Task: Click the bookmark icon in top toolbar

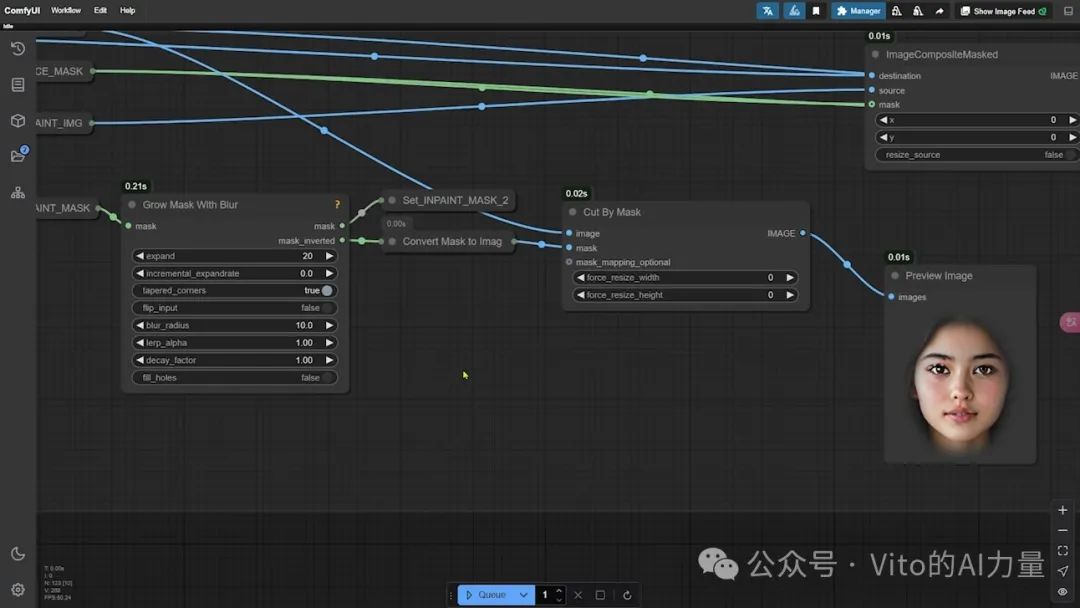Action: tap(816, 11)
